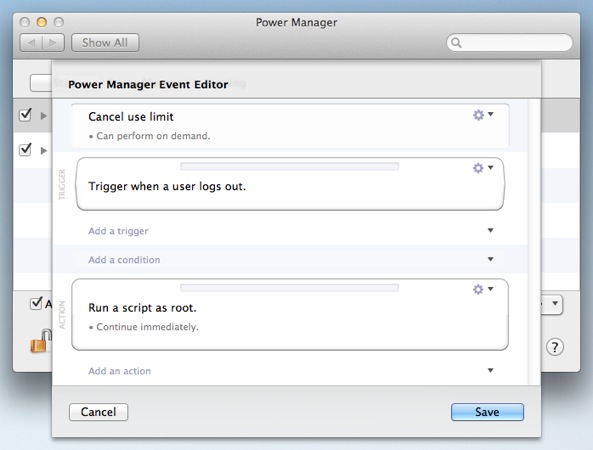Minimize the Power Manager window
The height and width of the screenshot is (450, 593).
pos(42,22)
